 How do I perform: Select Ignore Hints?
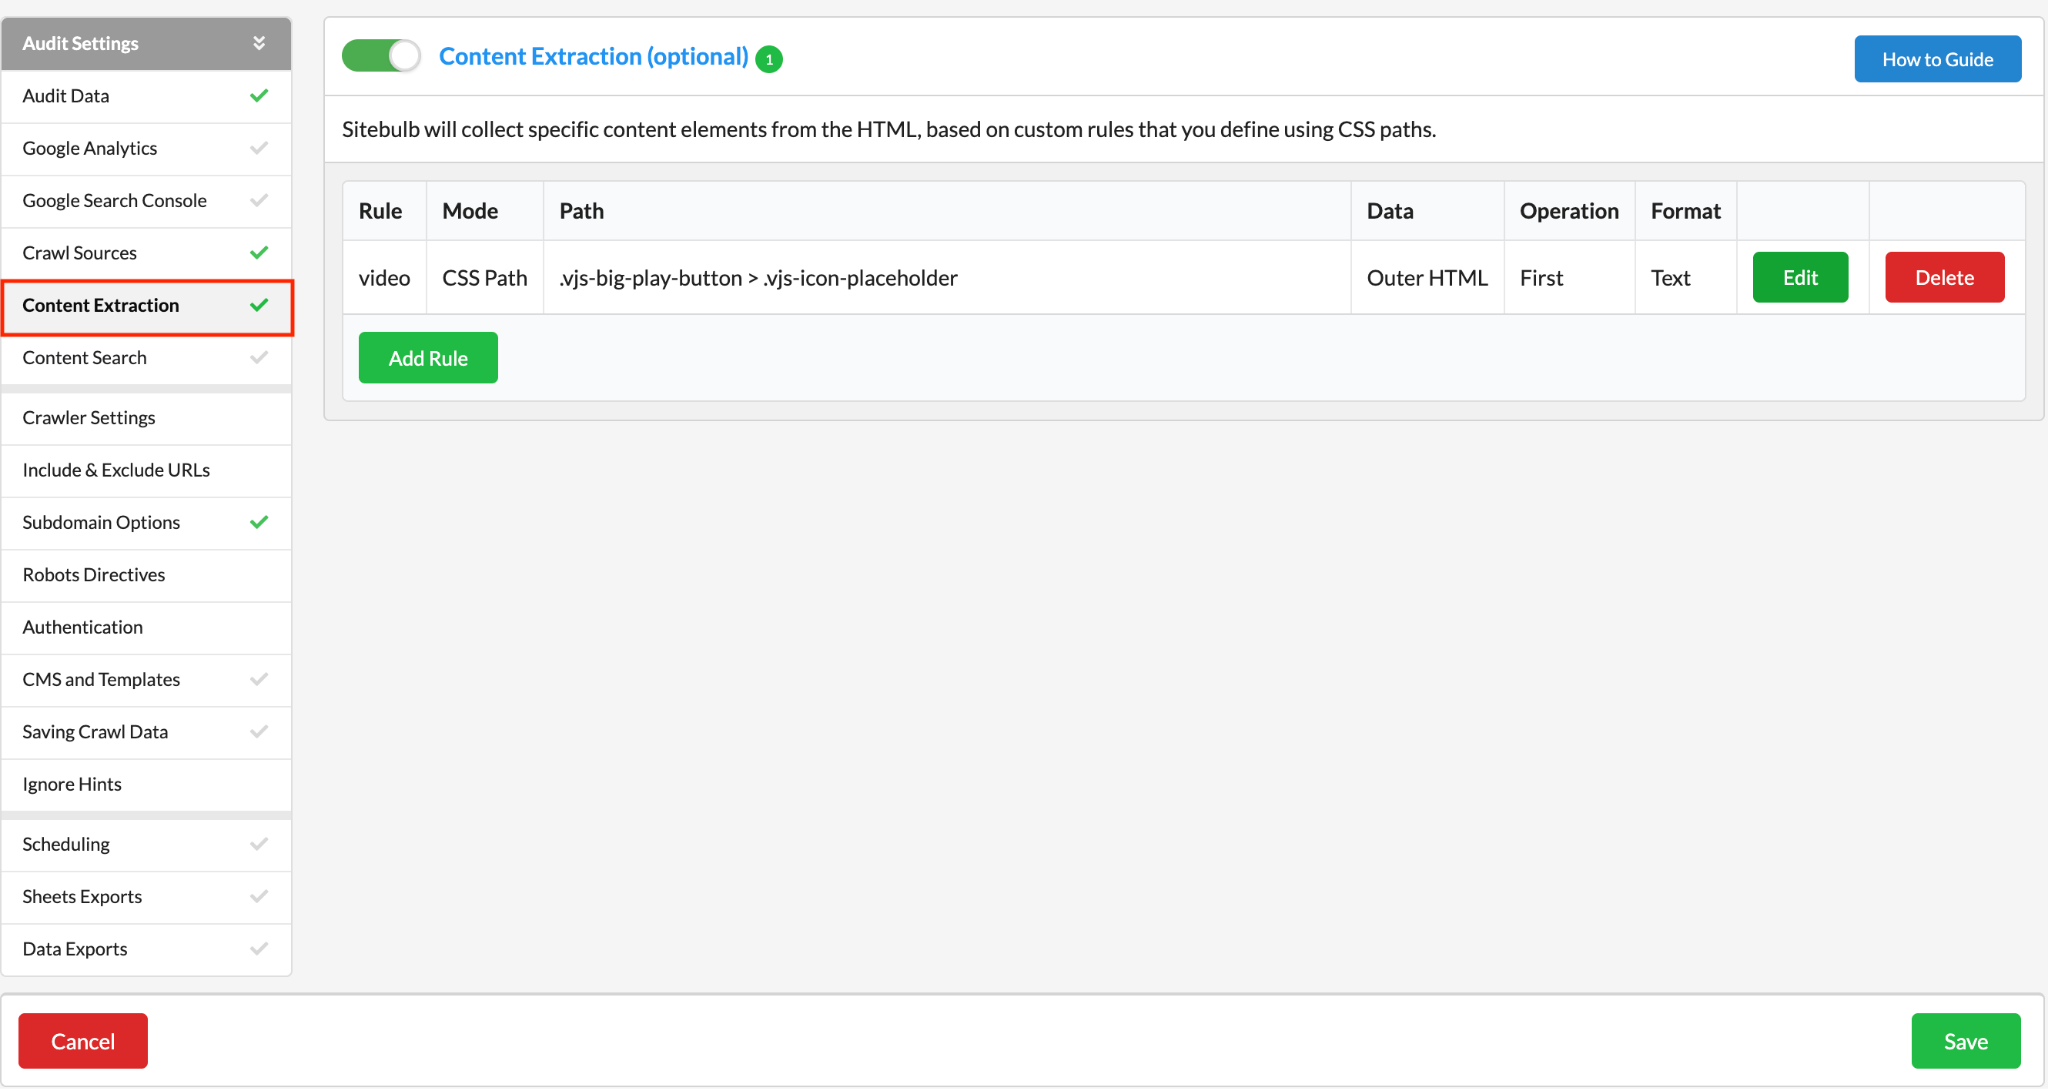(x=146, y=785)
